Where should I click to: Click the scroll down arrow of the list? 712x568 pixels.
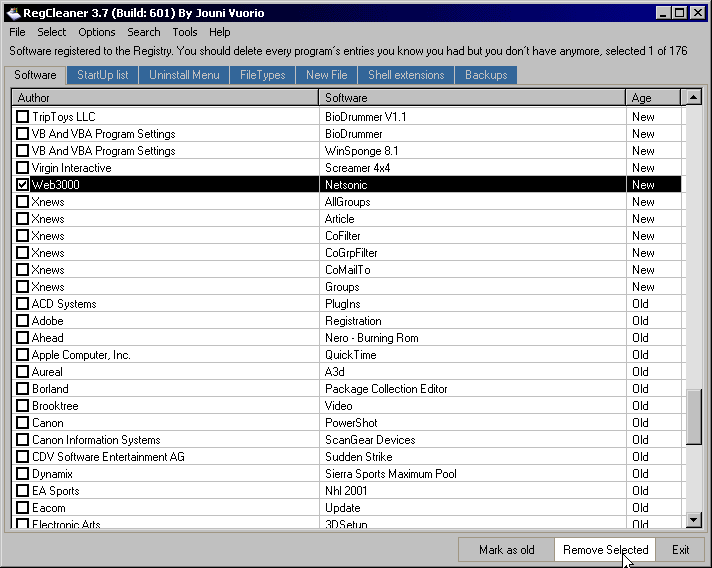[x=693, y=519]
